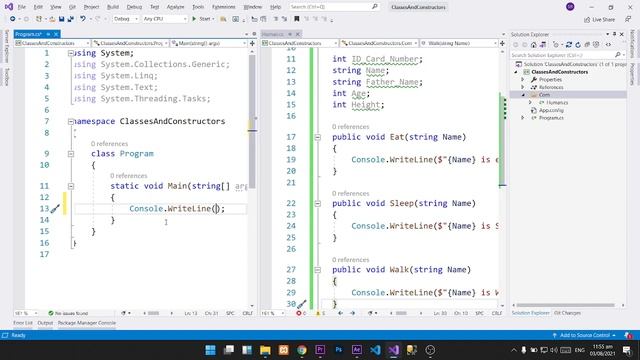The width and height of the screenshot is (640, 360).
Task: Expand the Program.cs node in Solution Explorer
Action: [x=522, y=118]
